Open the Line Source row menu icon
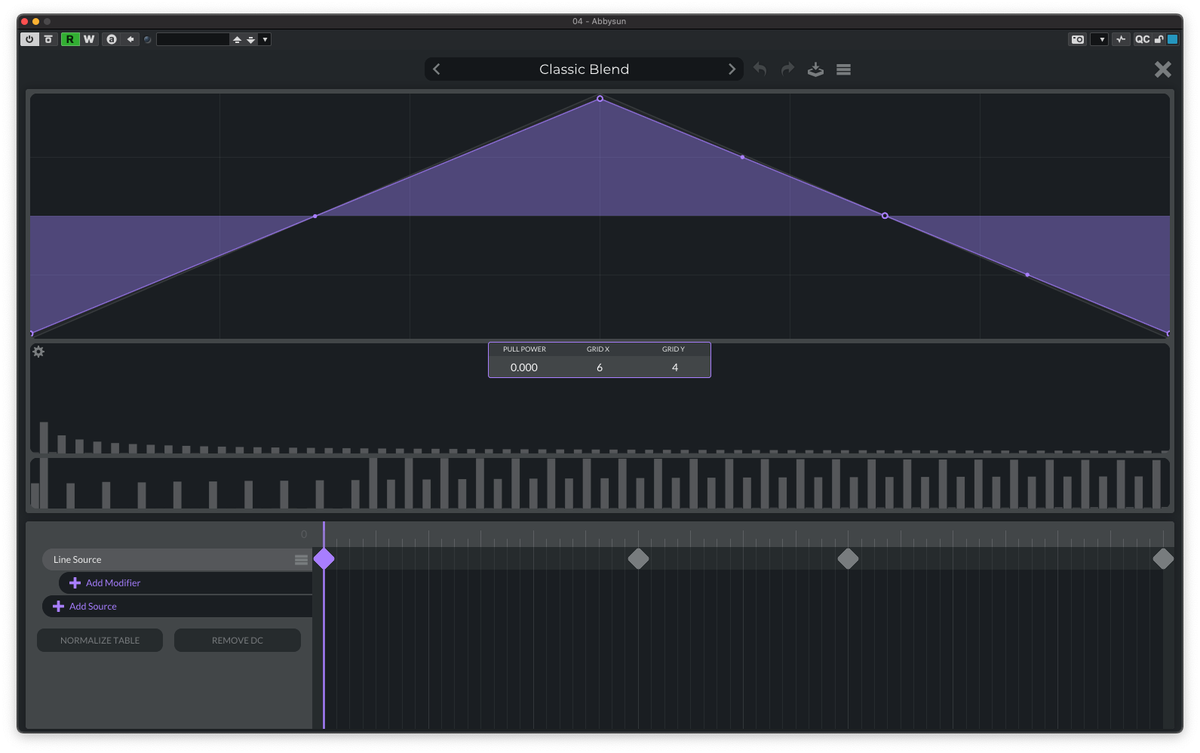Screen dimensions: 1200x753 click(x=301, y=560)
